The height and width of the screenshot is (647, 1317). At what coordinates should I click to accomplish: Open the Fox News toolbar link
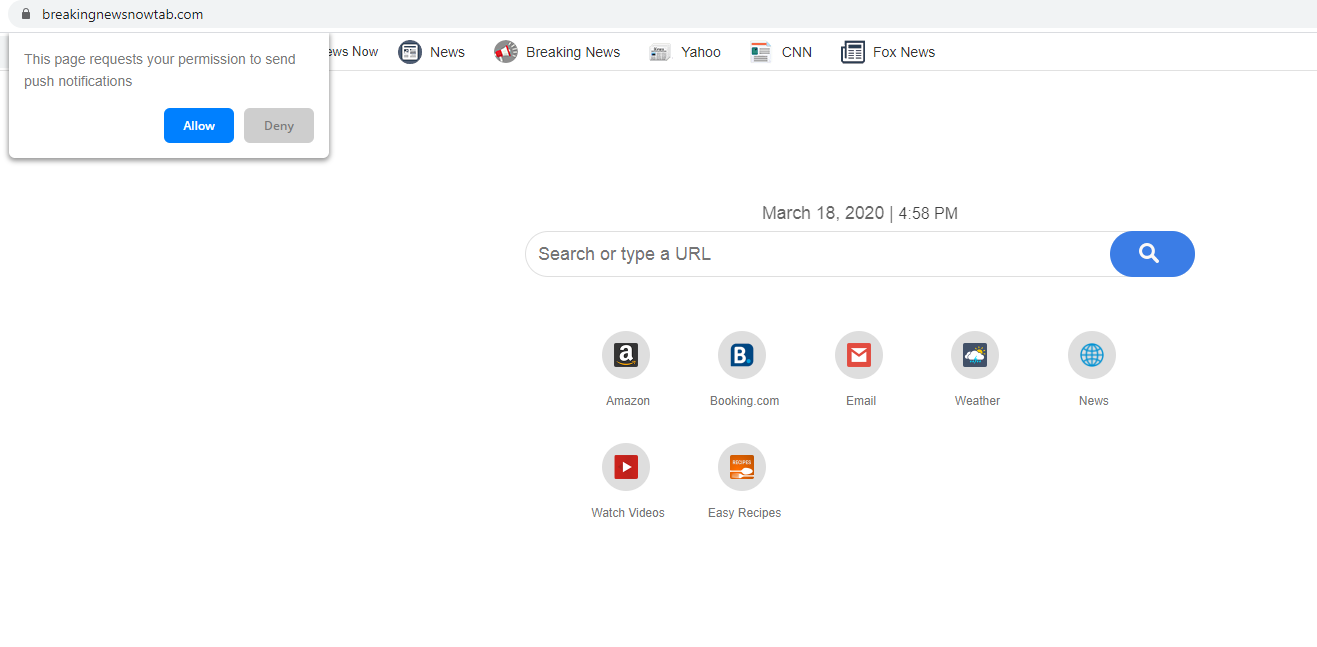pyautogui.click(x=904, y=52)
